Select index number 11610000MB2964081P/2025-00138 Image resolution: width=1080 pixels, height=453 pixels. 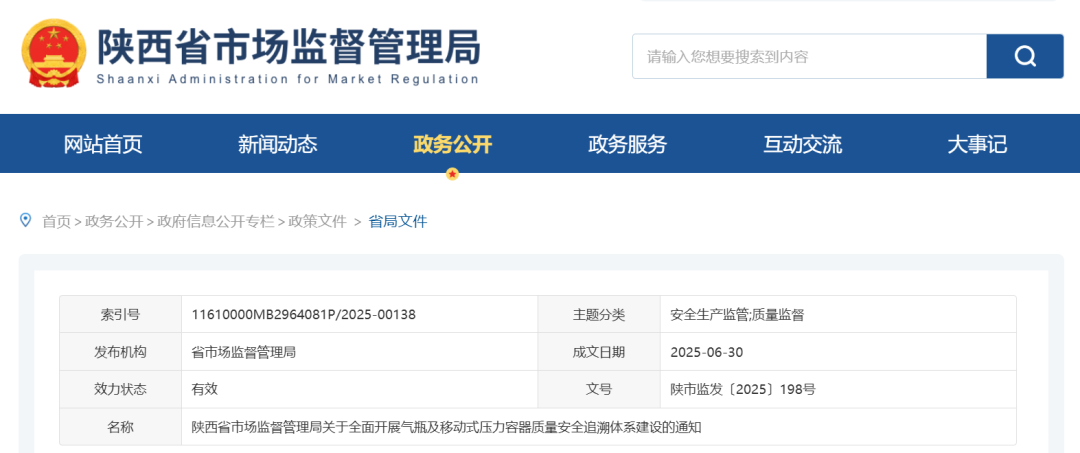(304, 315)
